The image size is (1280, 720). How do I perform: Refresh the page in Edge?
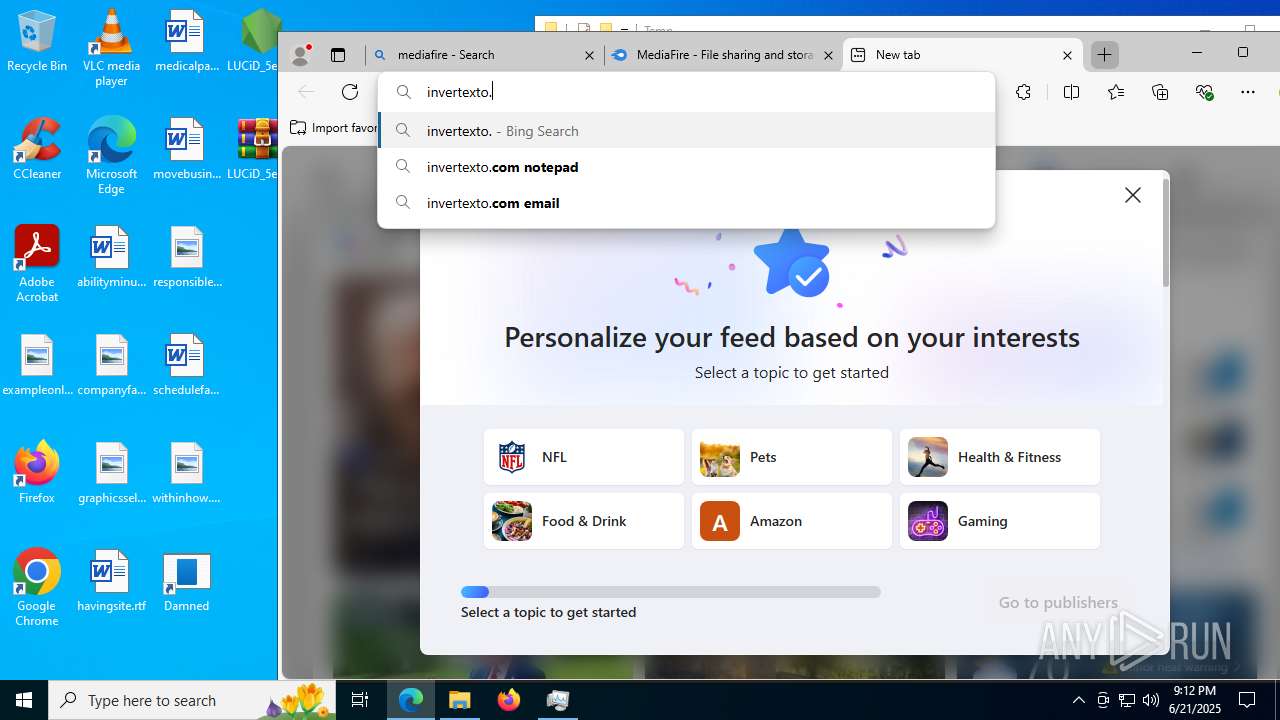tap(350, 92)
